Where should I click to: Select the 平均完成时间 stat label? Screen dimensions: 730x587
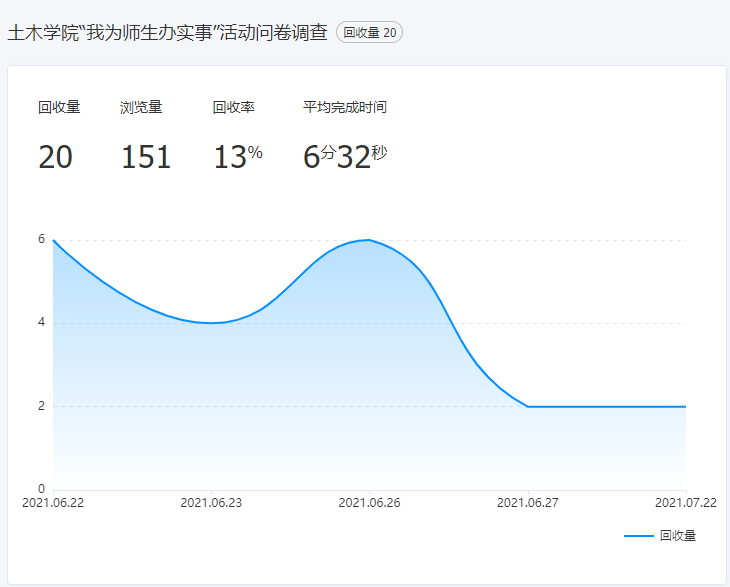(x=344, y=107)
